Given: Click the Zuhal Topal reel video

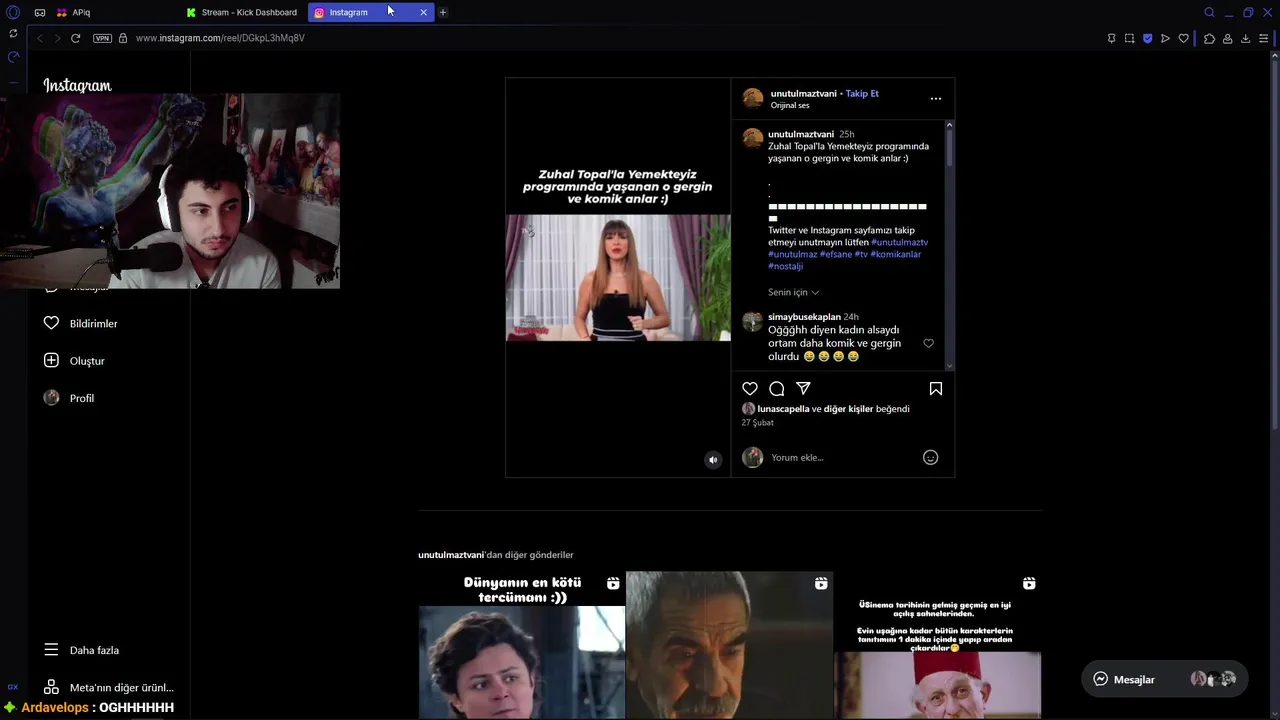Looking at the screenshot, I should tap(618, 278).
